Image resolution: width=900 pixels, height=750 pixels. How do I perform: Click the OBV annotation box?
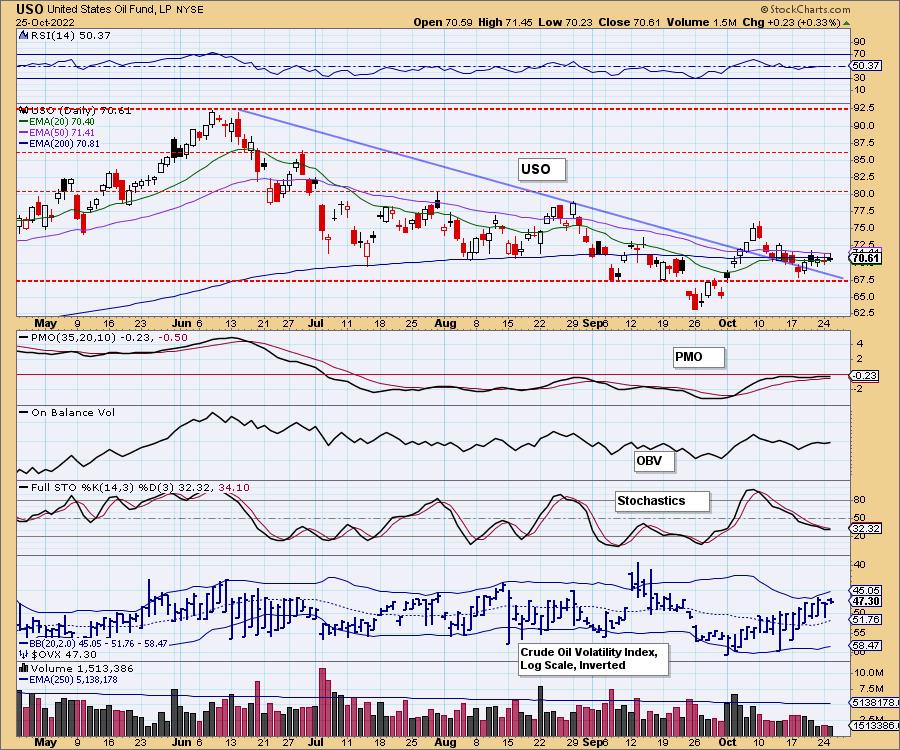click(x=654, y=461)
